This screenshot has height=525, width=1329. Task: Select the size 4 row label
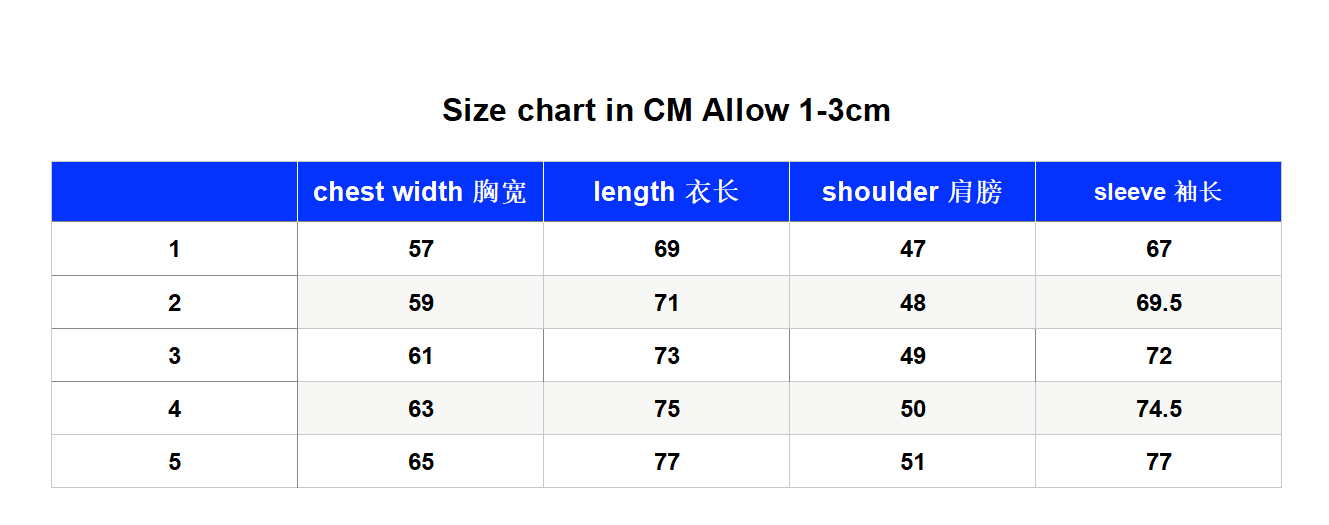coord(174,408)
